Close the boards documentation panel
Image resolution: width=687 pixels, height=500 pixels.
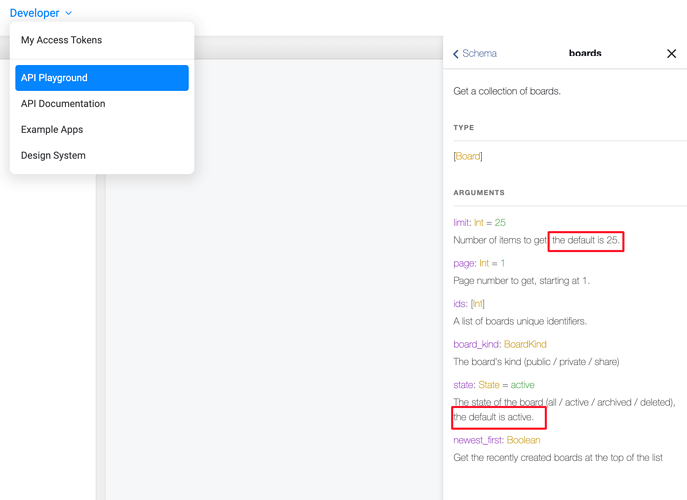tap(671, 53)
